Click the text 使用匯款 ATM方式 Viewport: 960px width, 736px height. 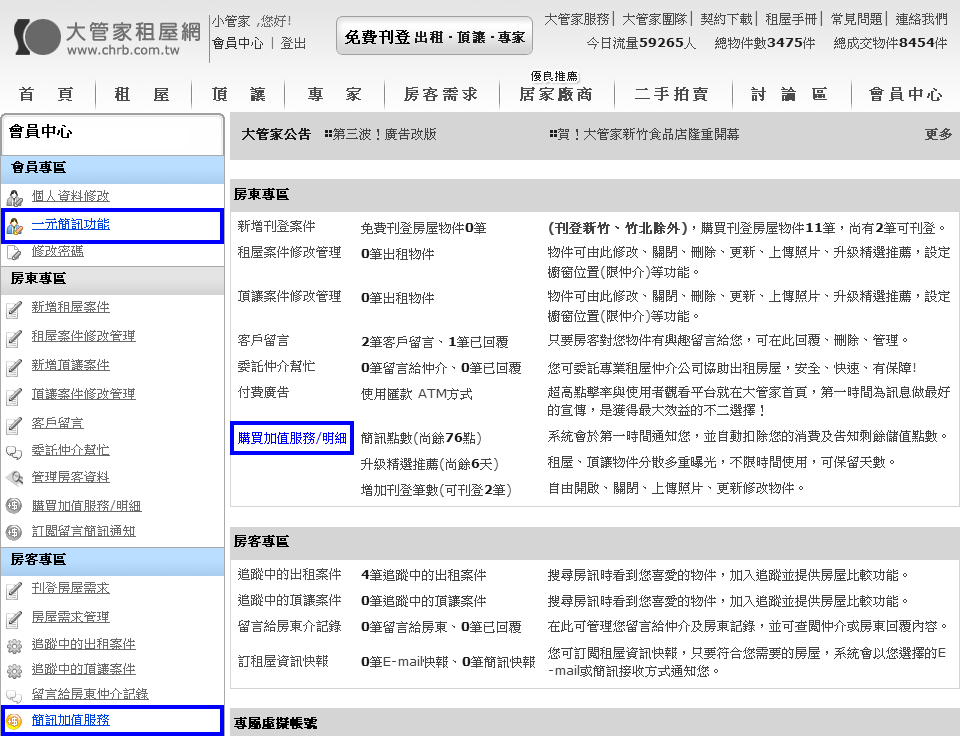[416, 394]
